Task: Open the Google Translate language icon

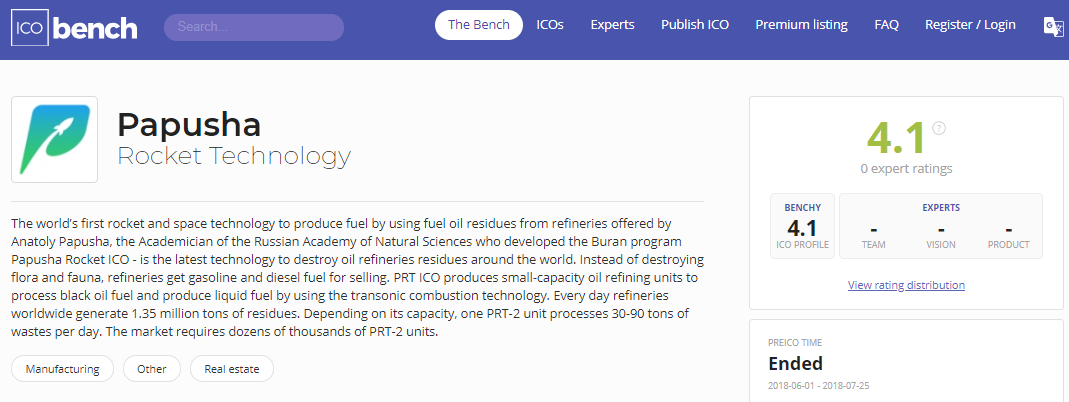Action: click(x=1053, y=27)
